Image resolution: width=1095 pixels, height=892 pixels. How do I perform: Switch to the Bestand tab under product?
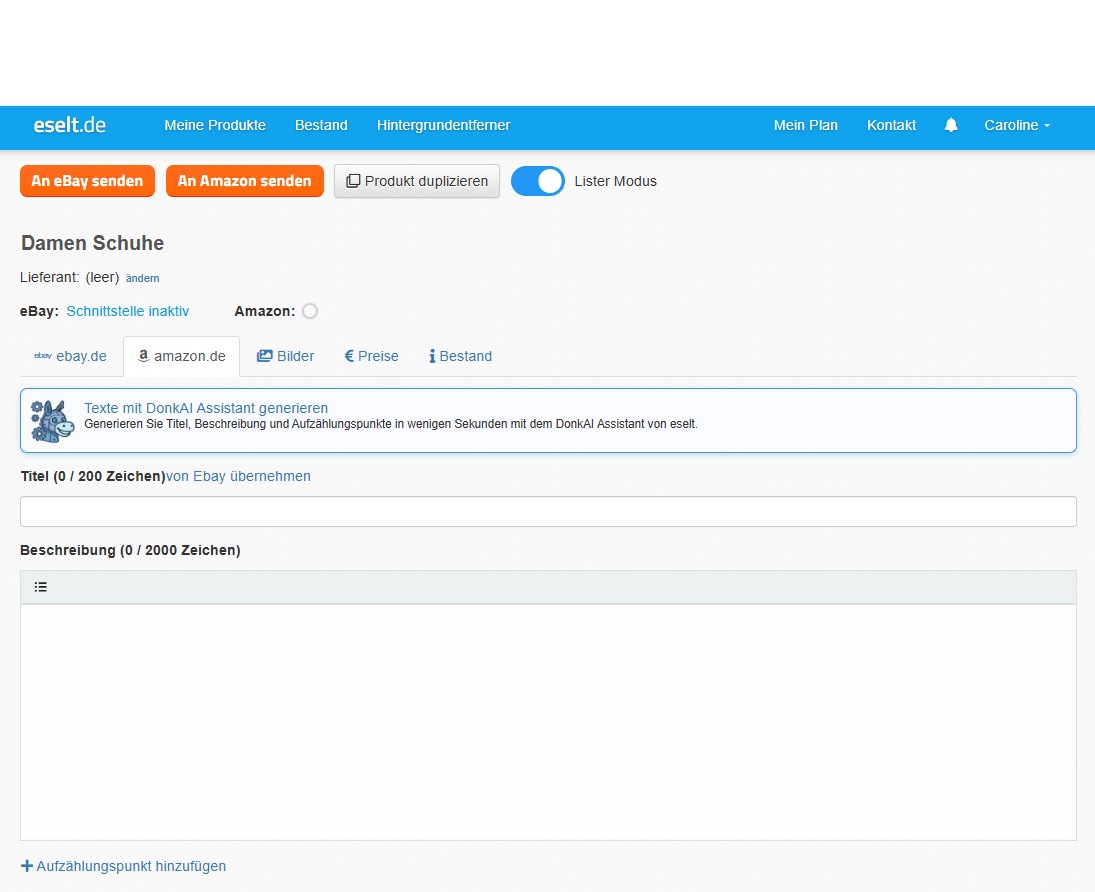click(x=460, y=356)
